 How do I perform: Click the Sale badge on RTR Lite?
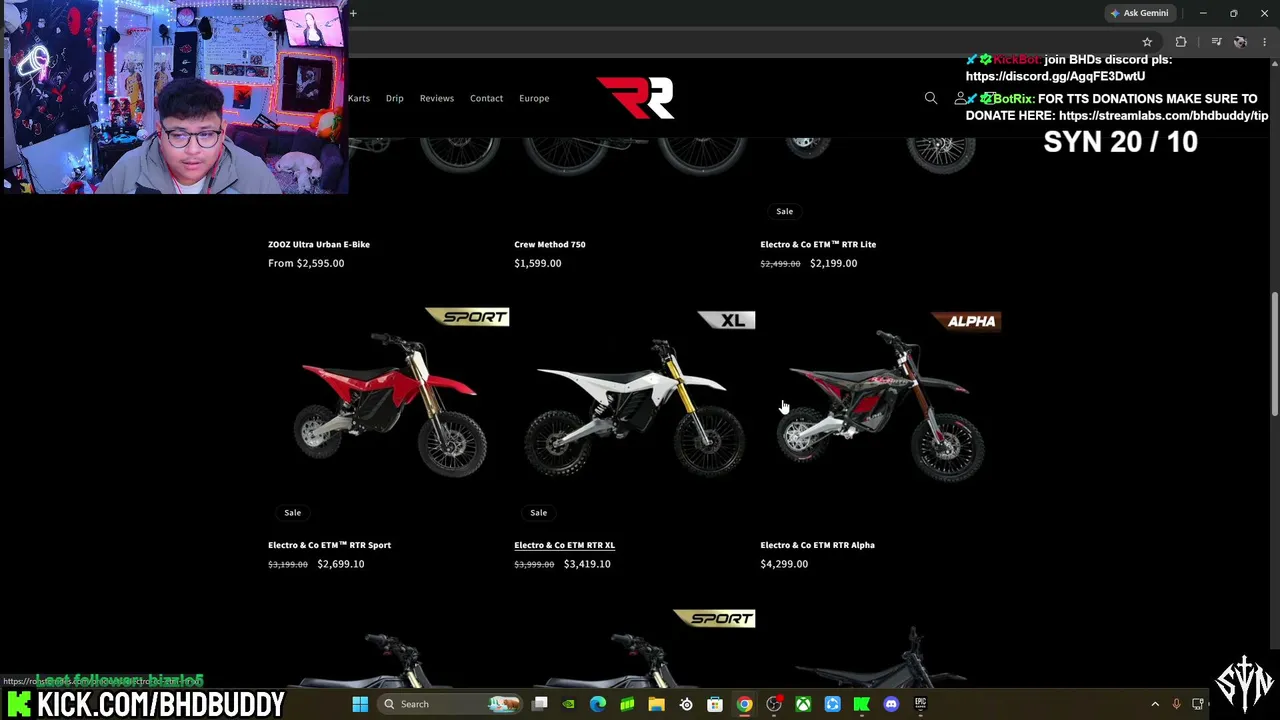(784, 211)
